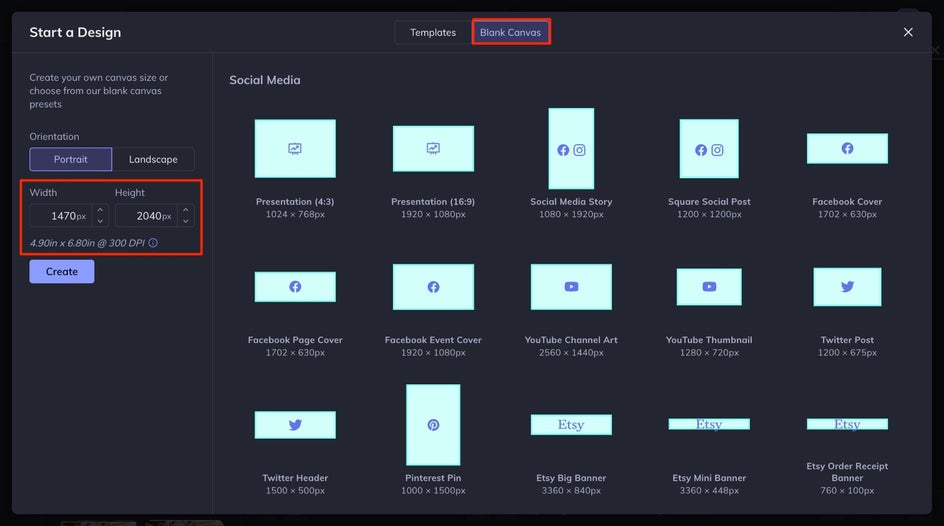This screenshot has height=526, width=944.
Task: Click the Height input field
Action: click(146, 215)
